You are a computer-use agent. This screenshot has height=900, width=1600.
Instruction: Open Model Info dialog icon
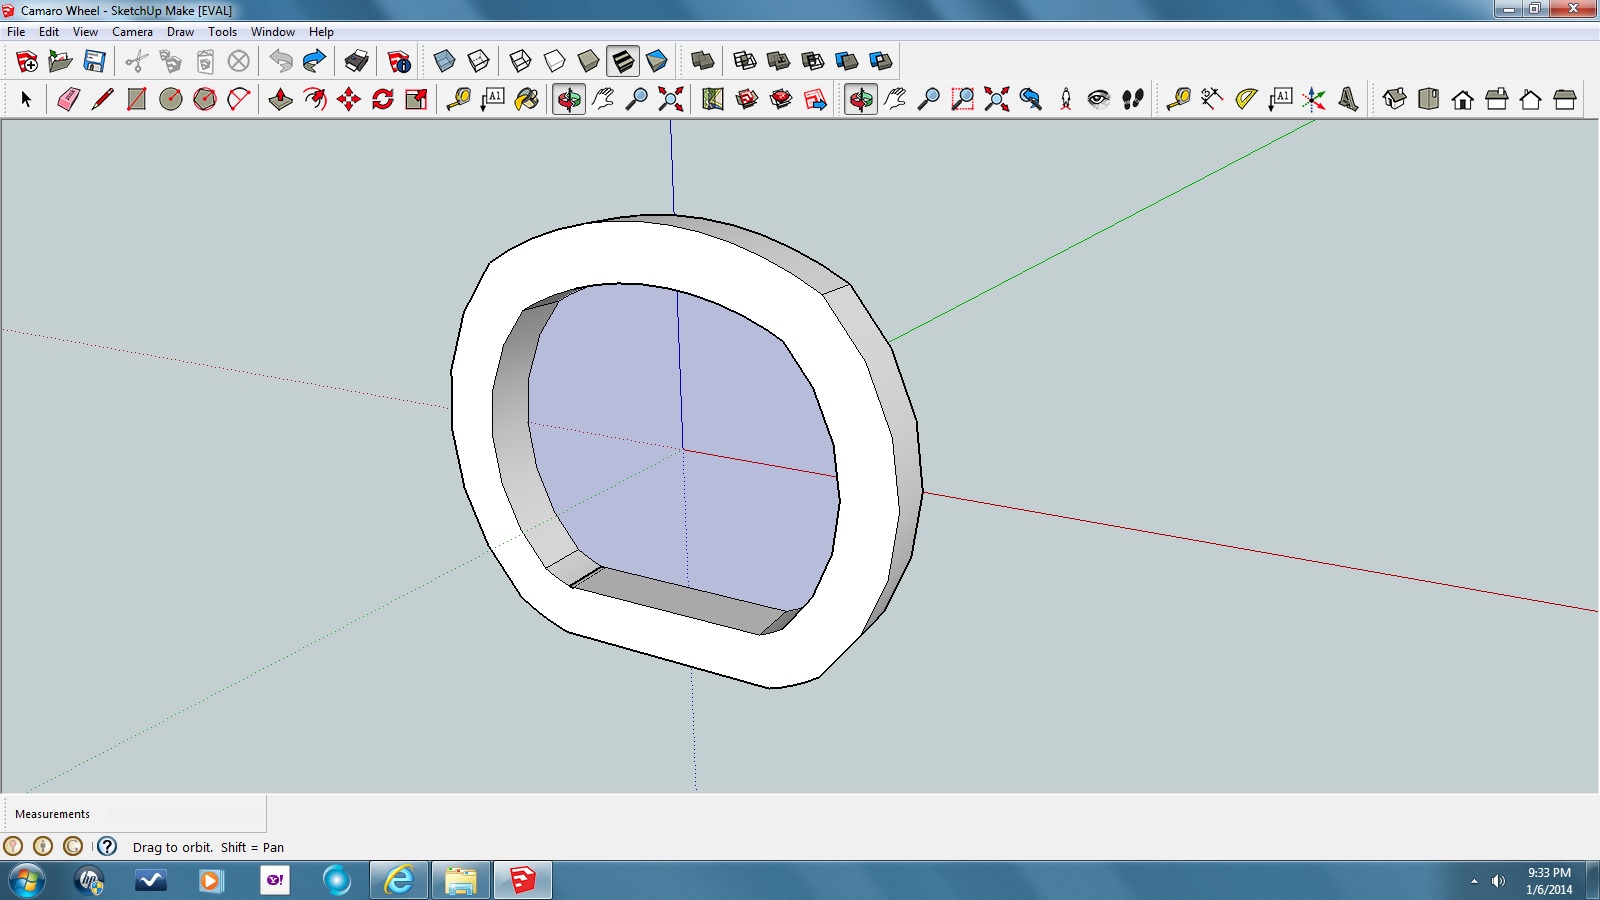coord(399,61)
